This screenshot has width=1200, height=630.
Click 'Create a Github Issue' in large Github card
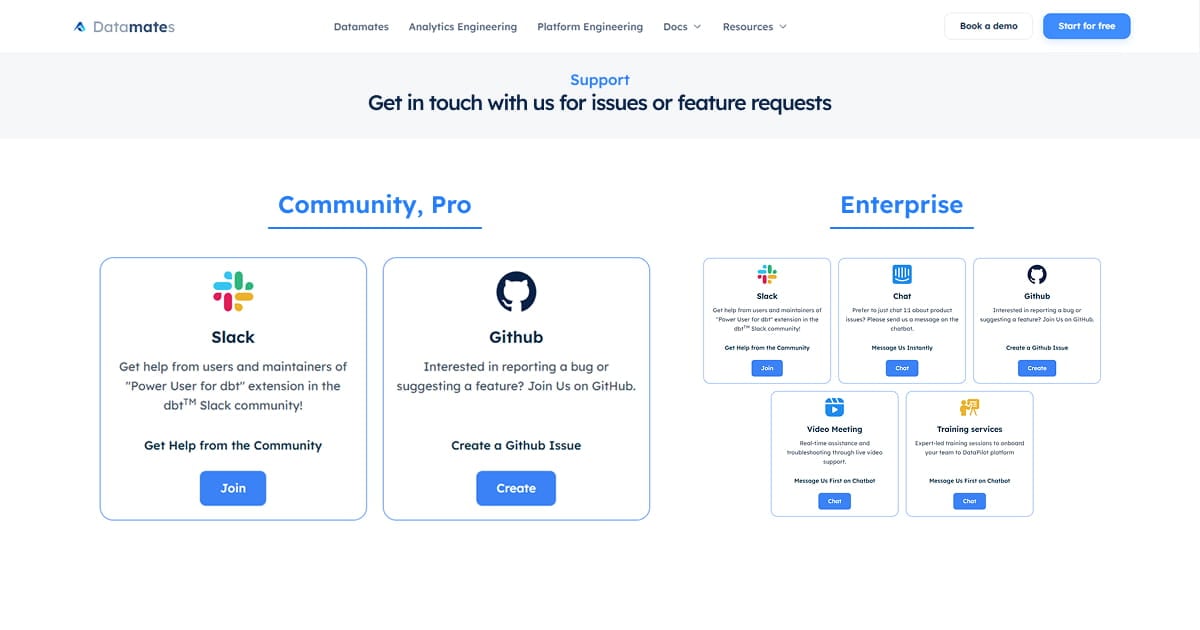tap(516, 445)
